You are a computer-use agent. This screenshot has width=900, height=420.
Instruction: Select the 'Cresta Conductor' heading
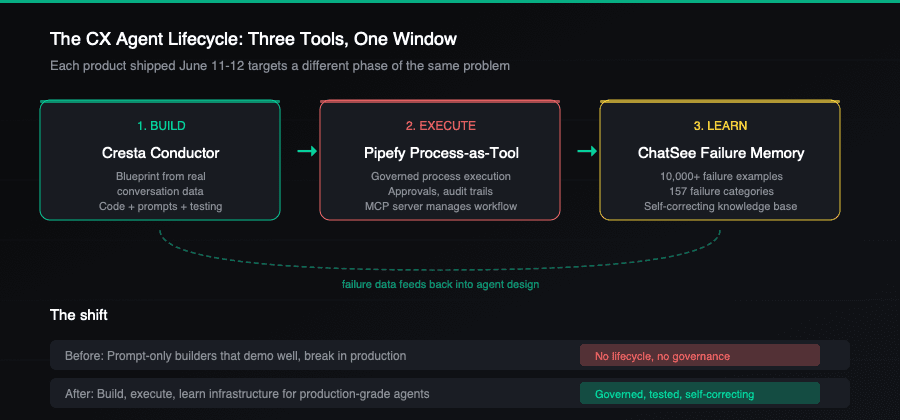pyautogui.click(x=160, y=153)
